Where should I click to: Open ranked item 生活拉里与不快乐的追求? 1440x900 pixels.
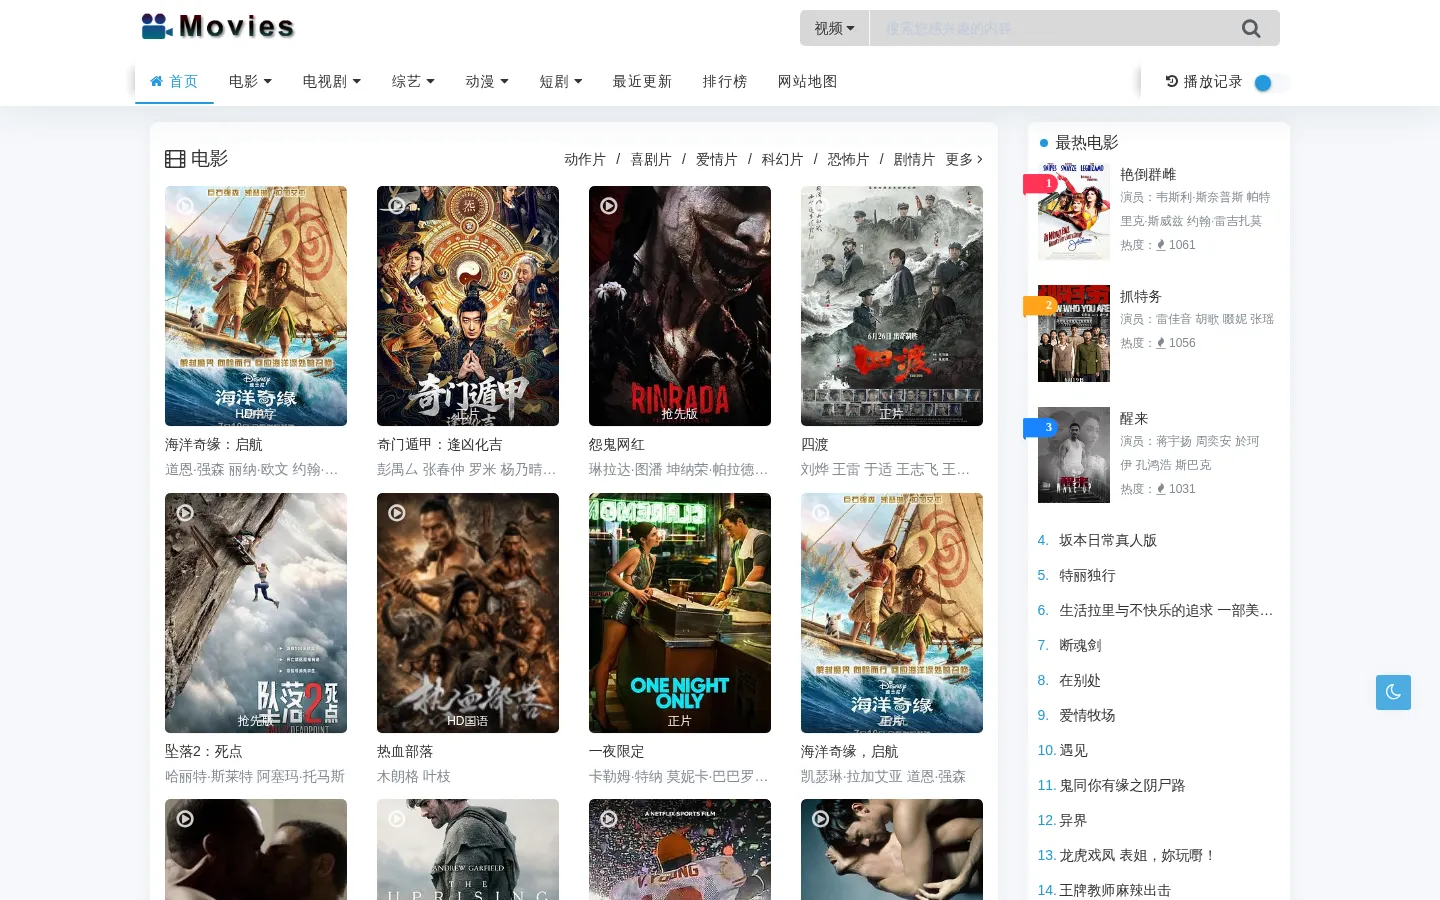click(1166, 610)
